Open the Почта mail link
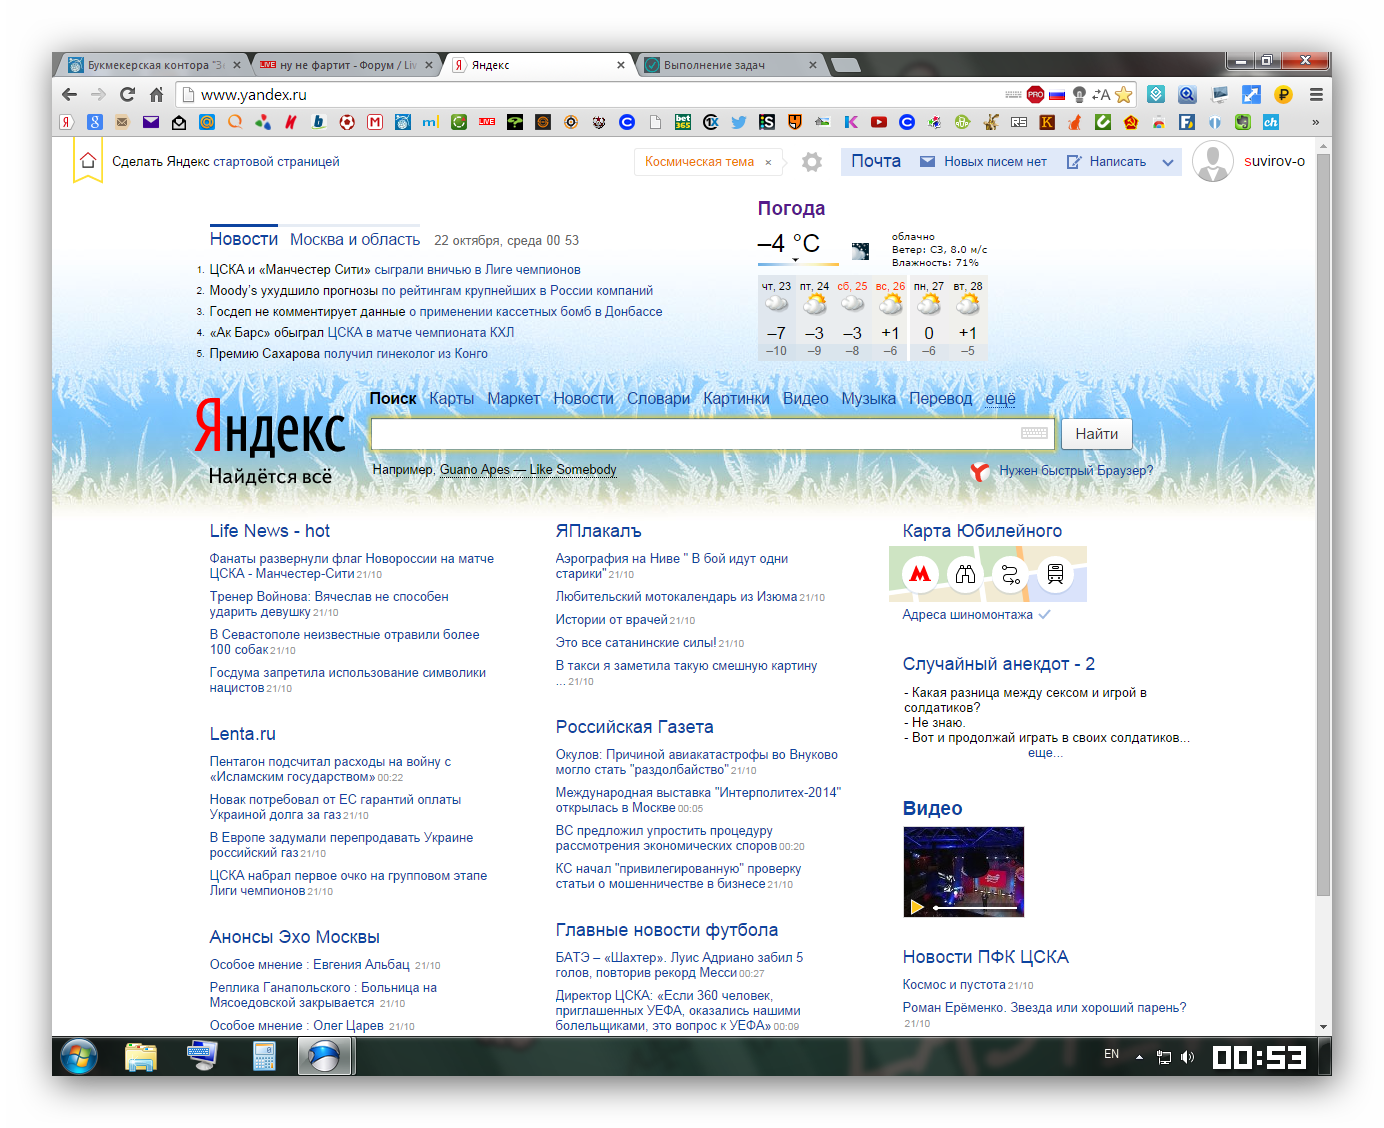 (x=876, y=161)
